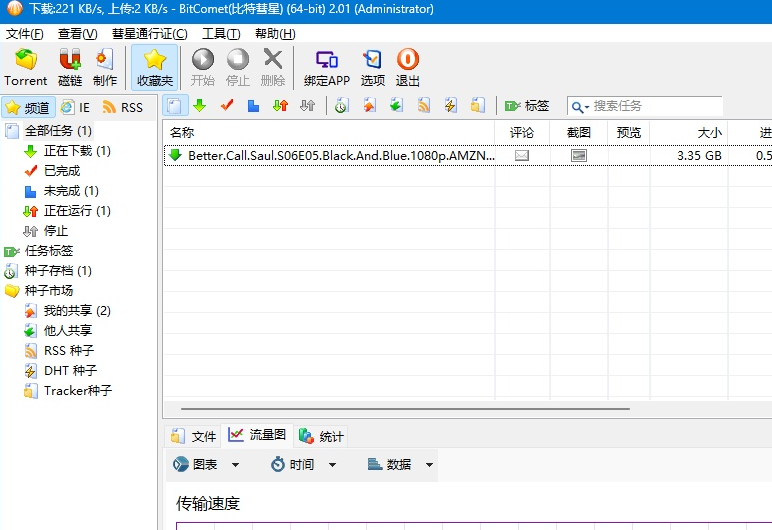This screenshot has width=772, height=530.
Task: Click others' shared torrents filter icon
Action: (x=396, y=105)
